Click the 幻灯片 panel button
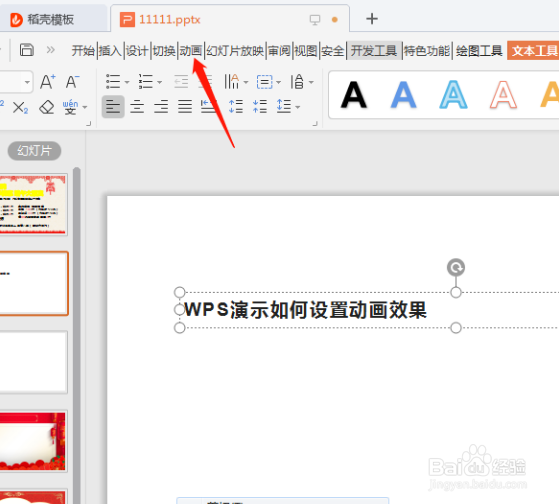This screenshot has width=559, height=504. (x=34, y=151)
